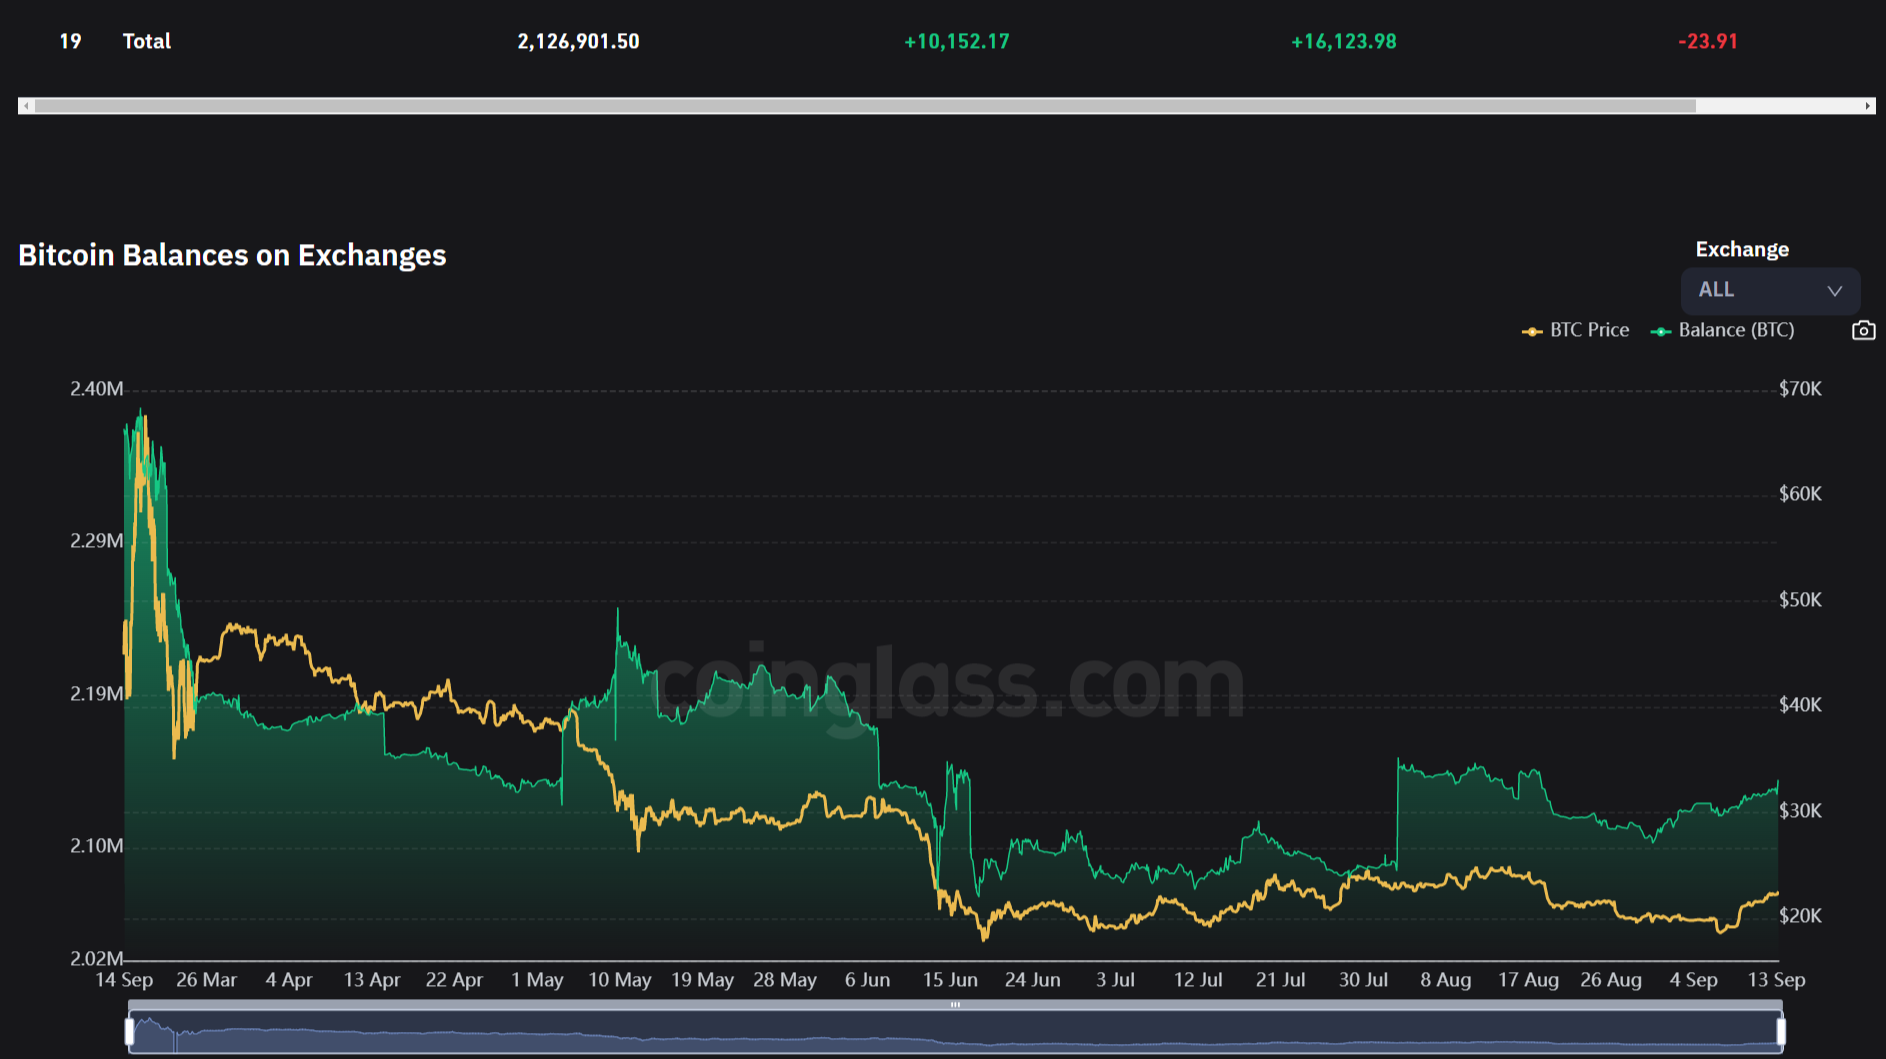Click the Bitcoin Balances on Exchanges heading
The height and width of the screenshot is (1059, 1886).
point(232,255)
